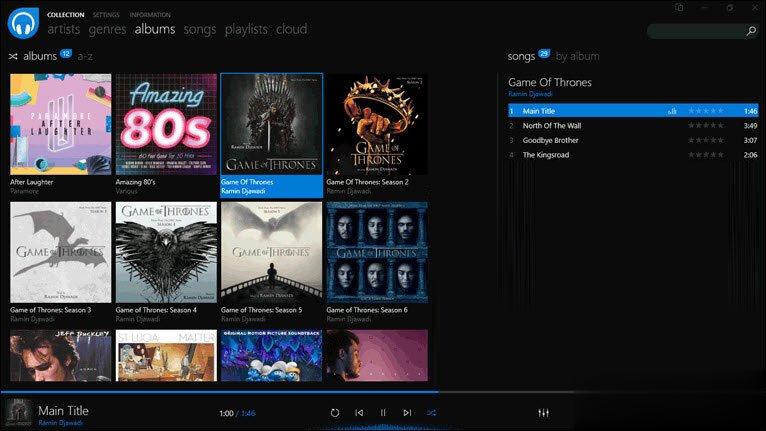Change songs sort 'by album'
This screenshot has height=431, width=766.
tap(577, 57)
